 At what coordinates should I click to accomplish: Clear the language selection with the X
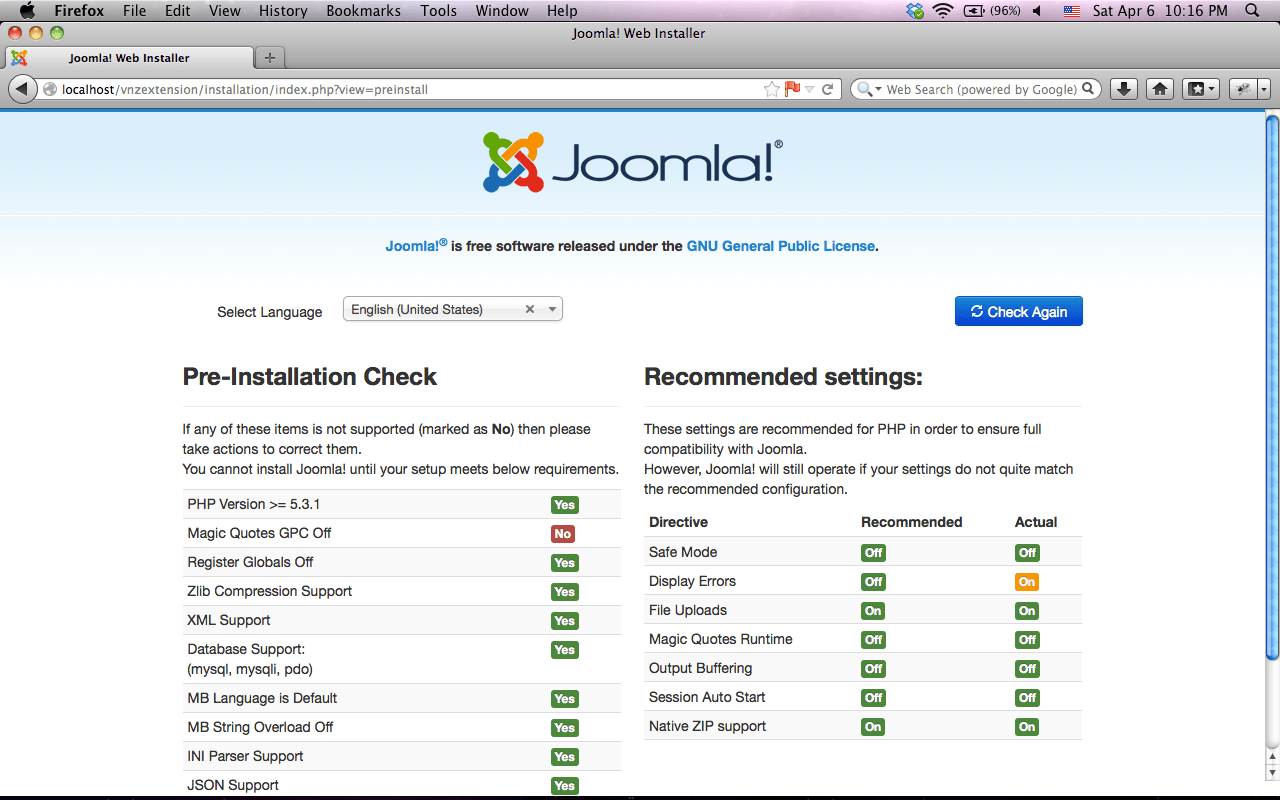coord(529,309)
